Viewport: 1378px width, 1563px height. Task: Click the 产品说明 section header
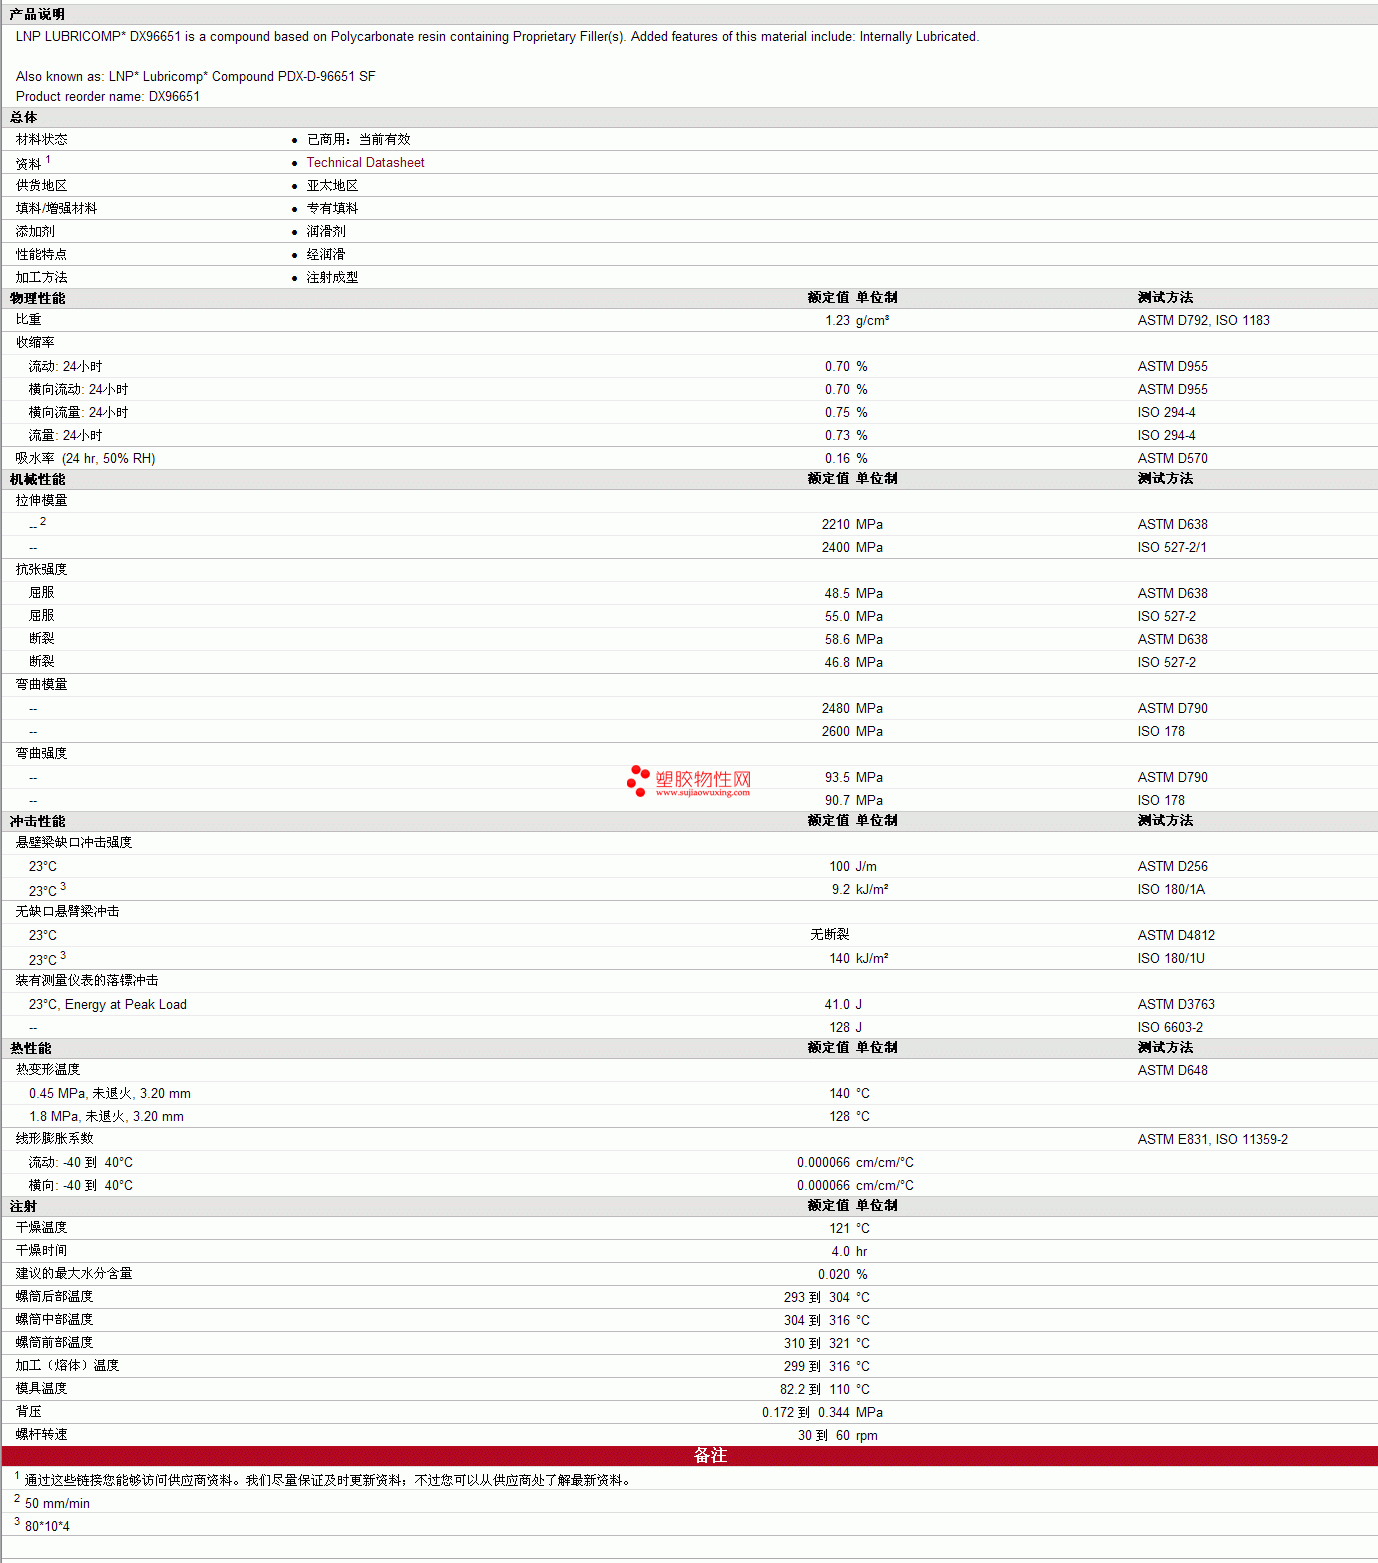tap(37, 14)
